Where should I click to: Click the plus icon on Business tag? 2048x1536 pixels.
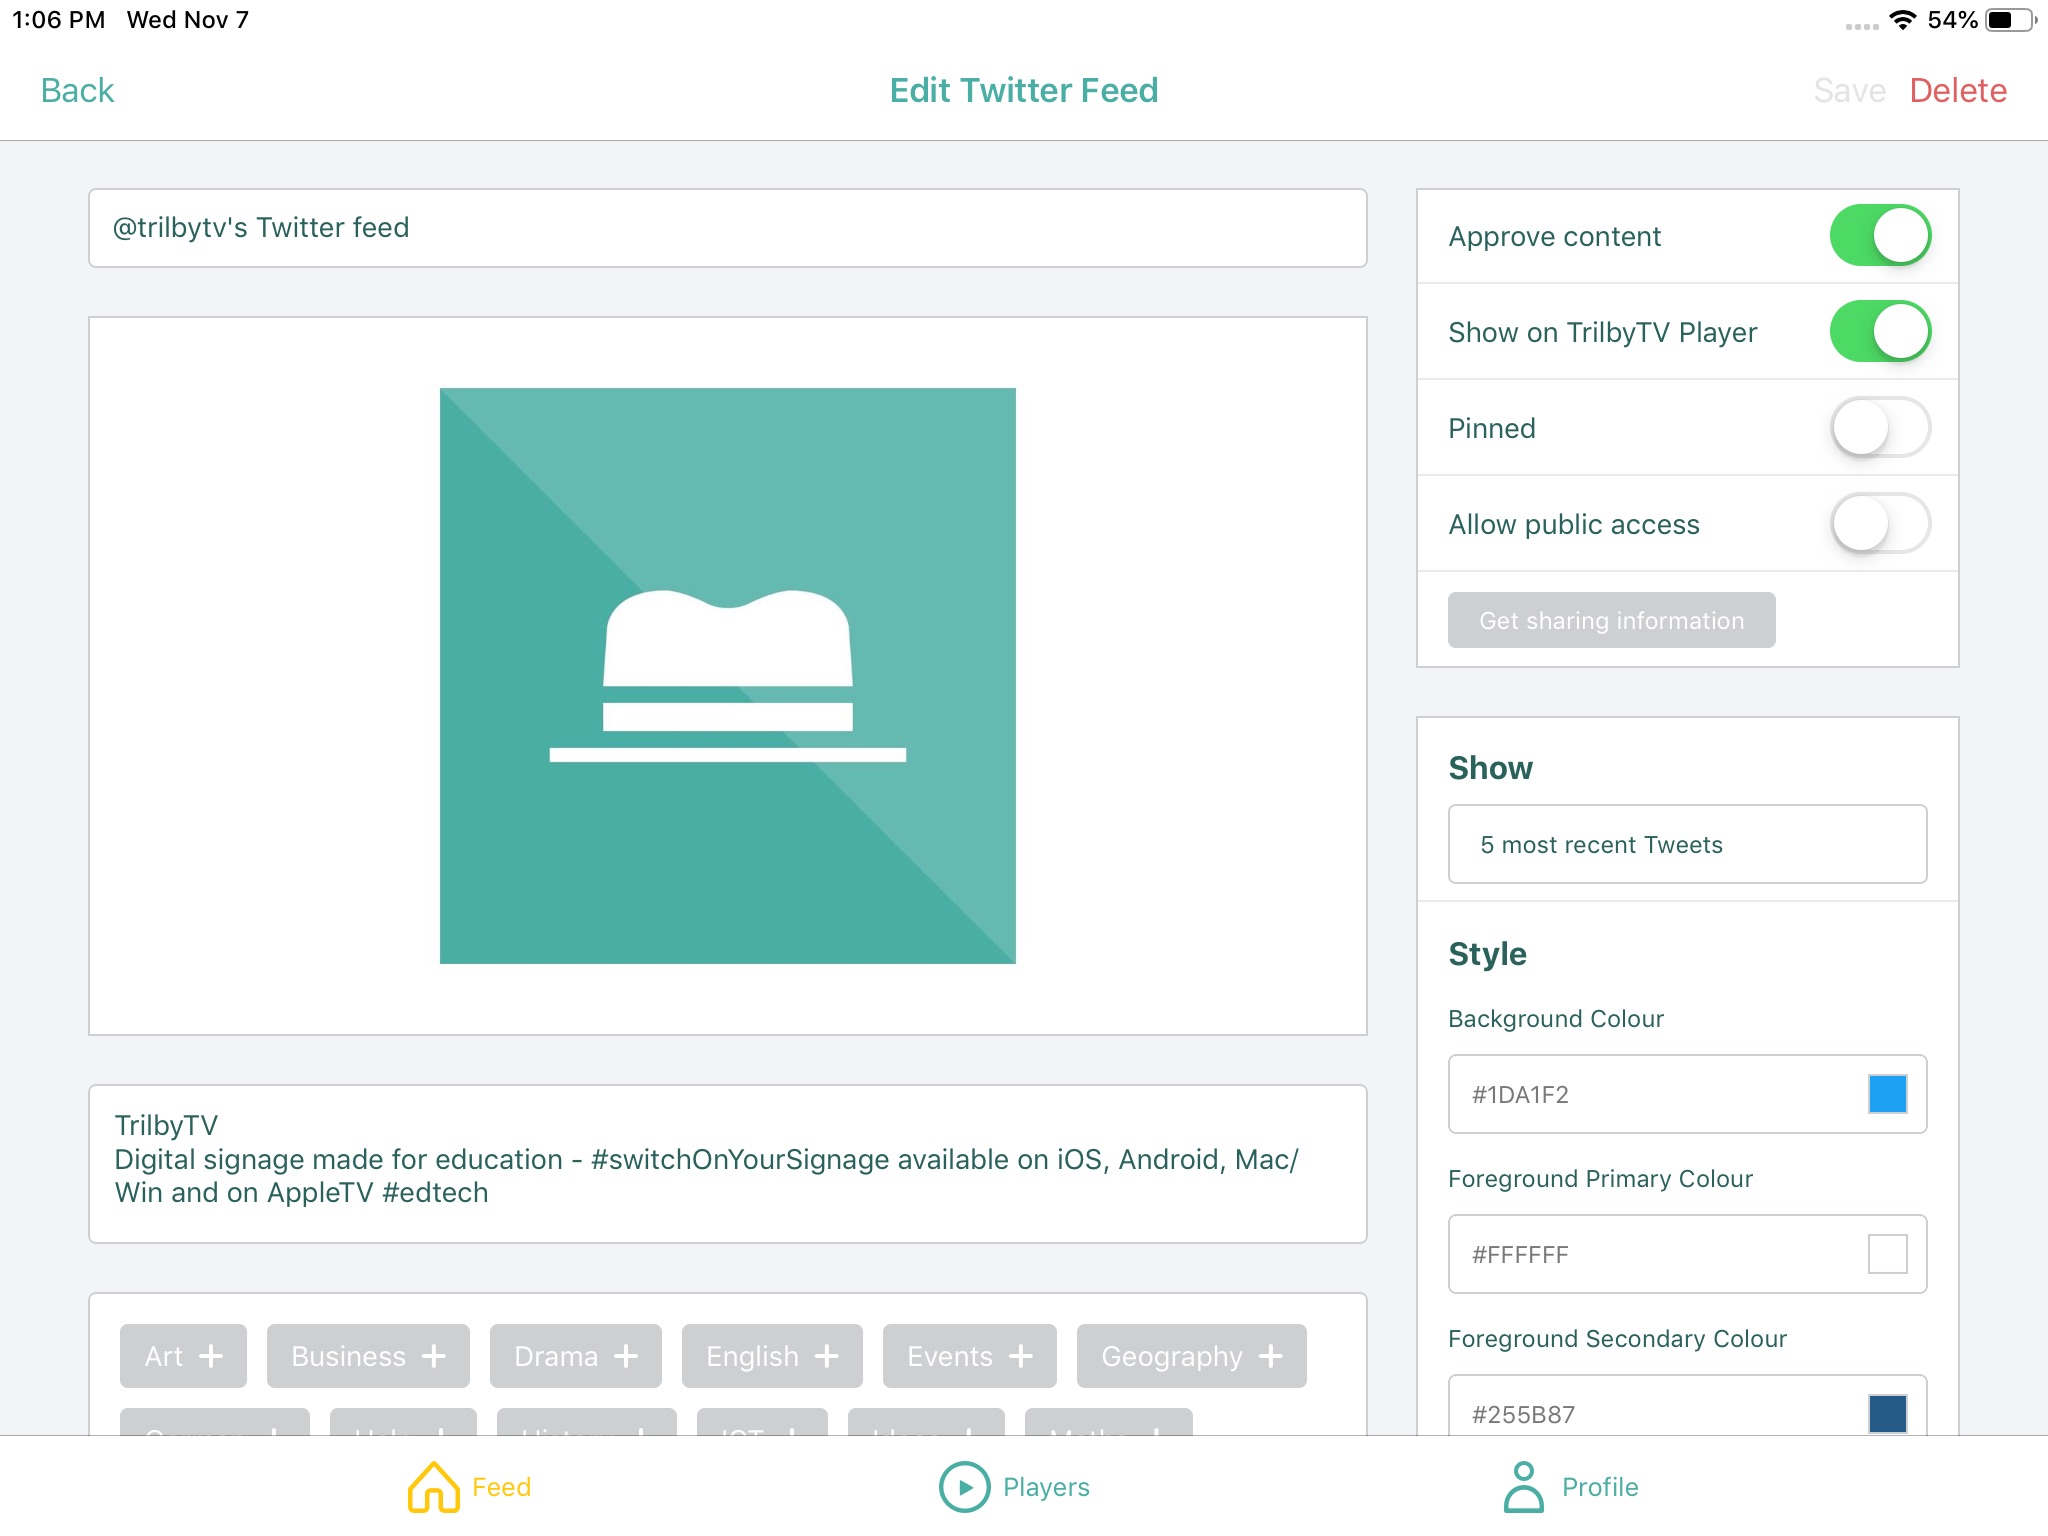(x=434, y=1356)
